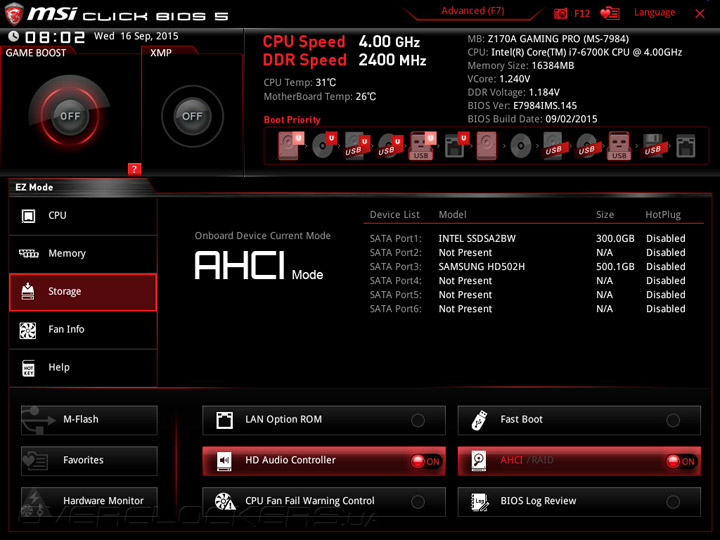Click the clock icon beside the time
Image resolution: width=720 pixels, height=540 pixels.
click(x=14, y=36)
